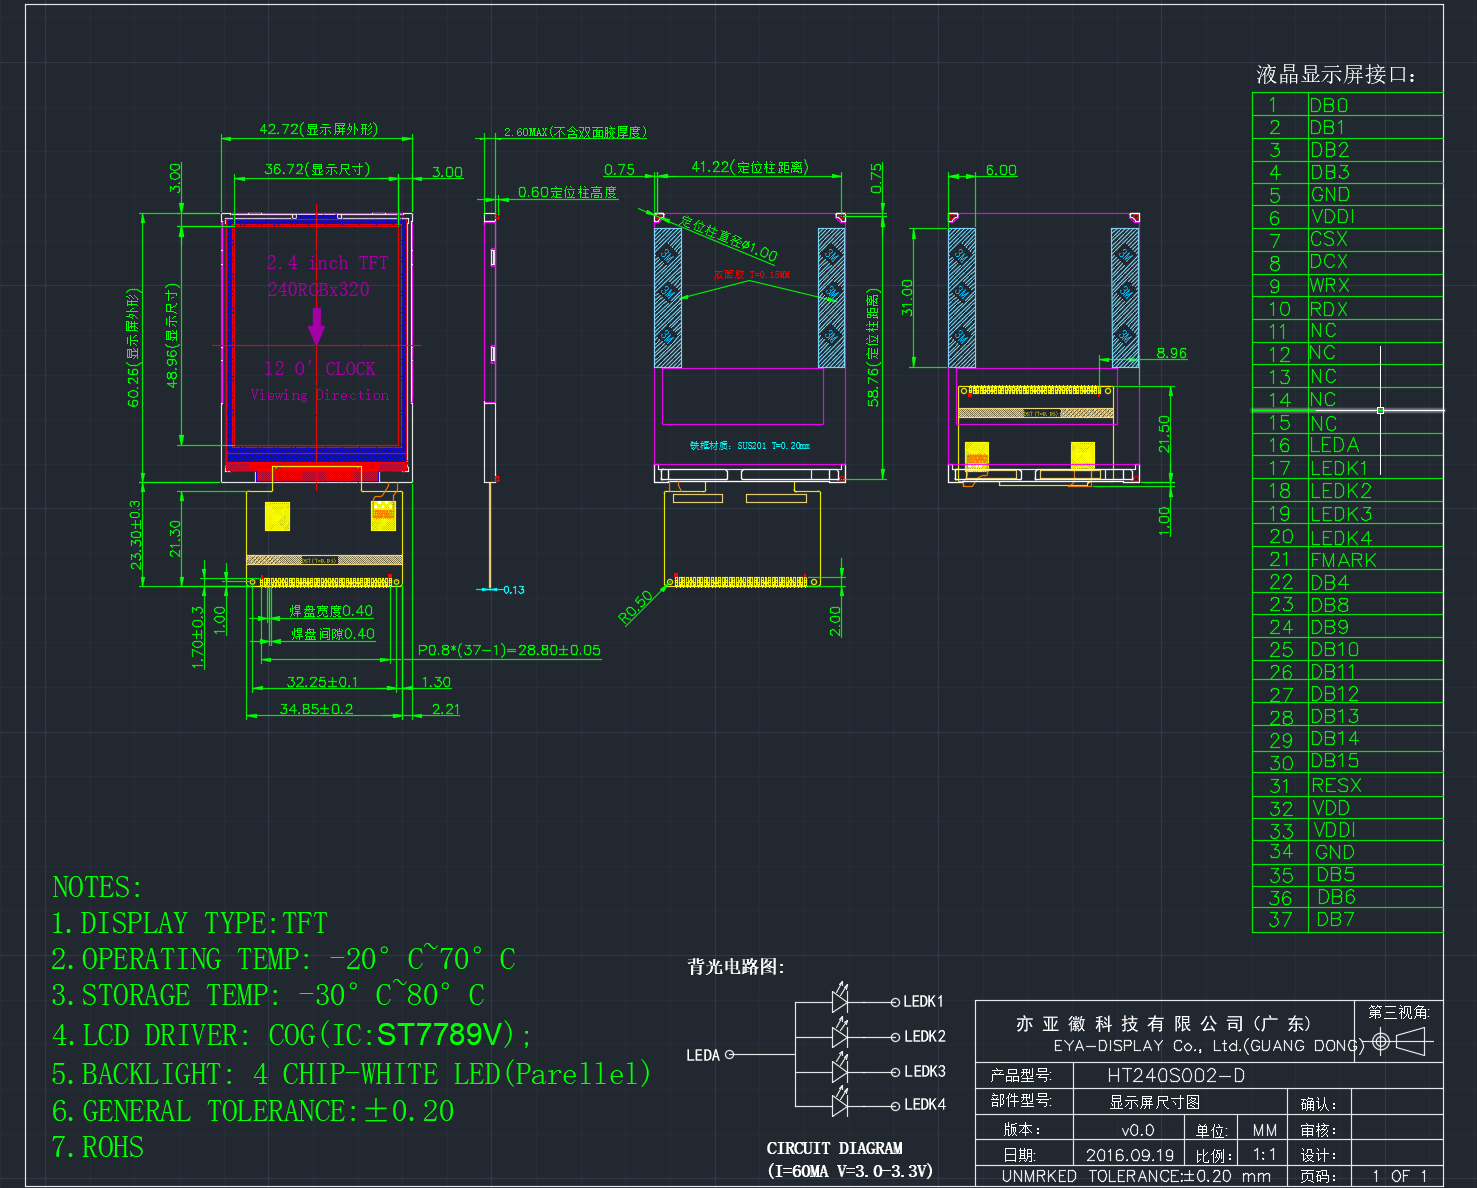Select the 液晶显示屏接口 table heading
Image resolution: width=1477 pixels, height=1188 pixels.
[1336, 74]
